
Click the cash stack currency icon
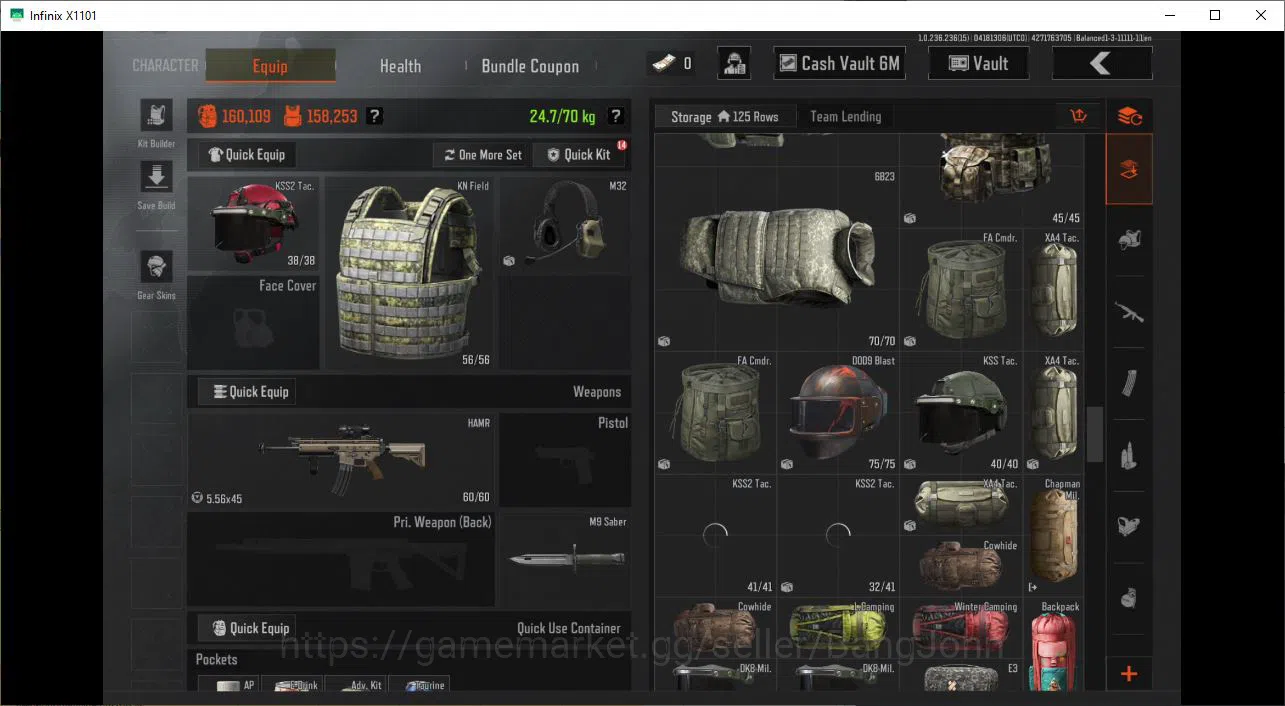coord(661,63)
